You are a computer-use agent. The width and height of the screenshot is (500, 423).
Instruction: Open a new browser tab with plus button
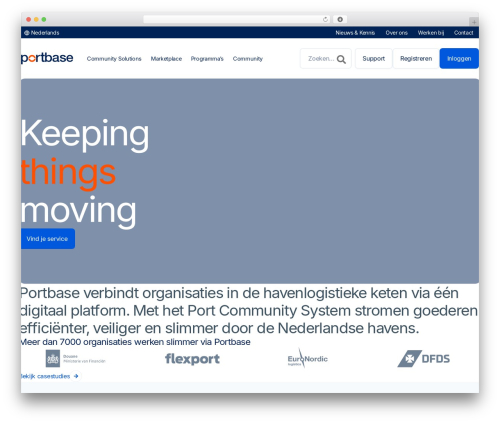(x=474, y=22)
